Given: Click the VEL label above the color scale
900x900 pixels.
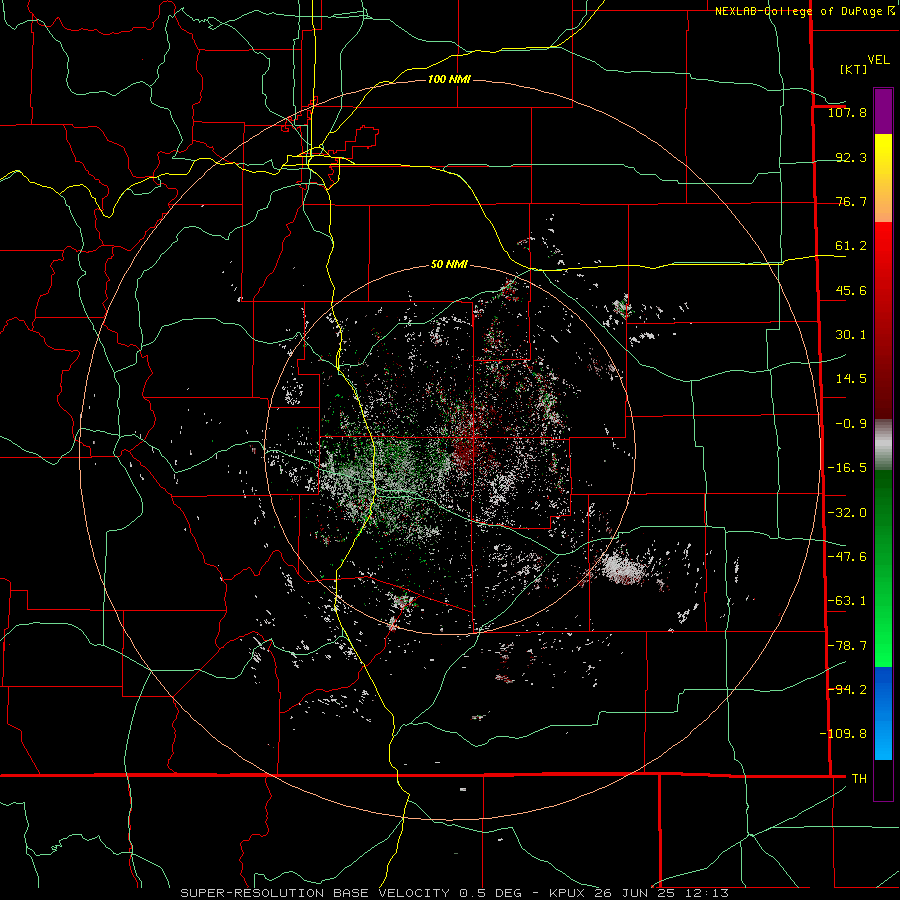Looking at the screenshot, I should (878, 60).
